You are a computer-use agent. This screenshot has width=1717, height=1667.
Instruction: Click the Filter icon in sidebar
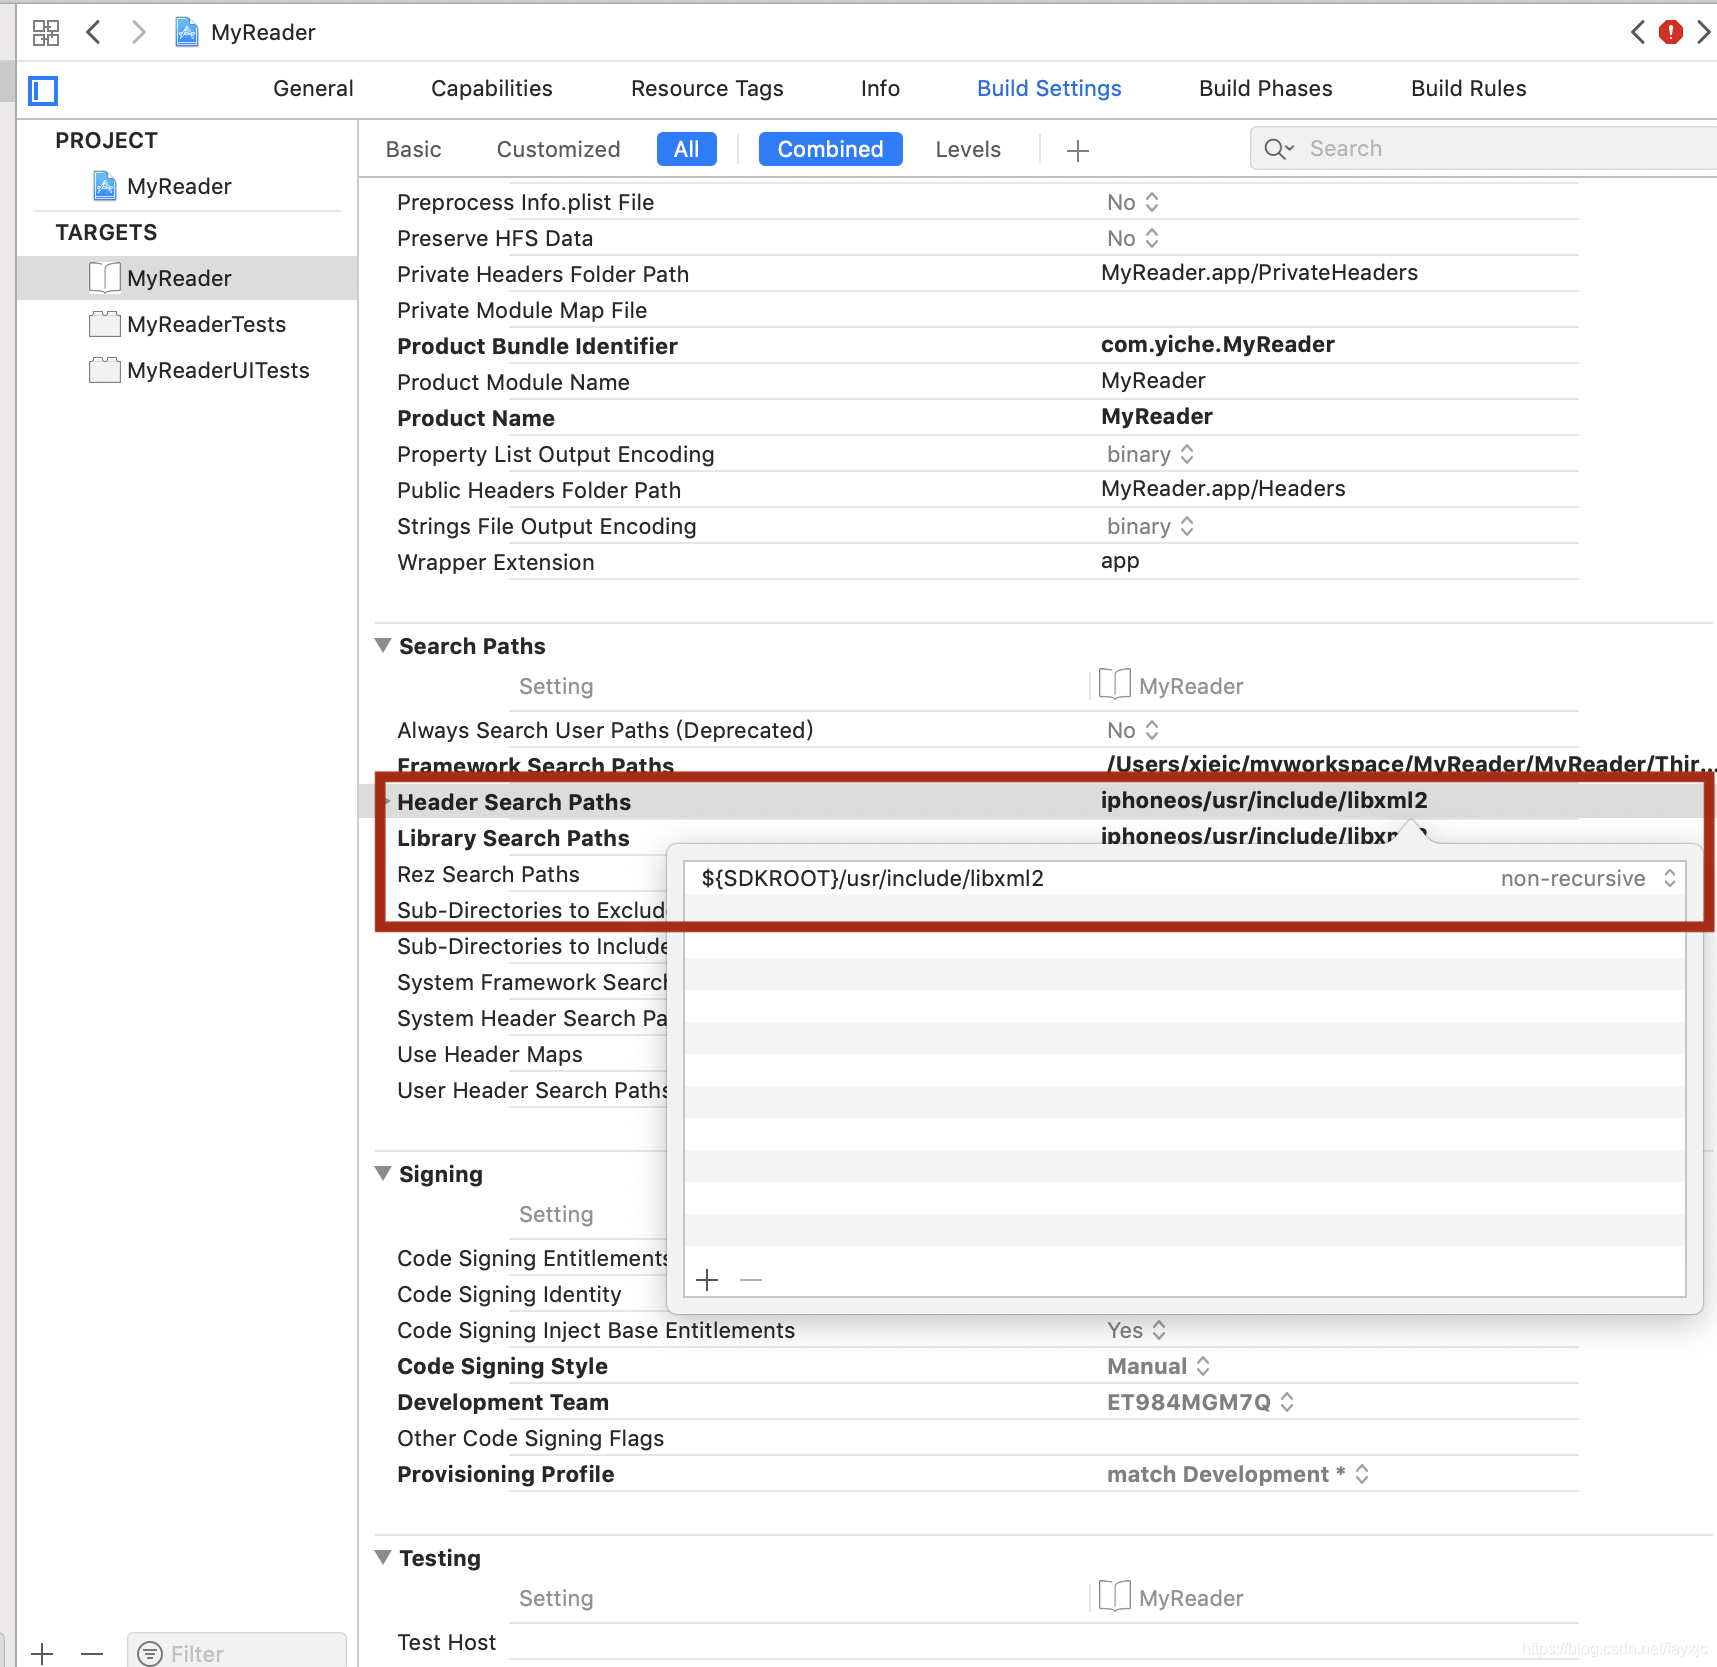click(150, 1654)
